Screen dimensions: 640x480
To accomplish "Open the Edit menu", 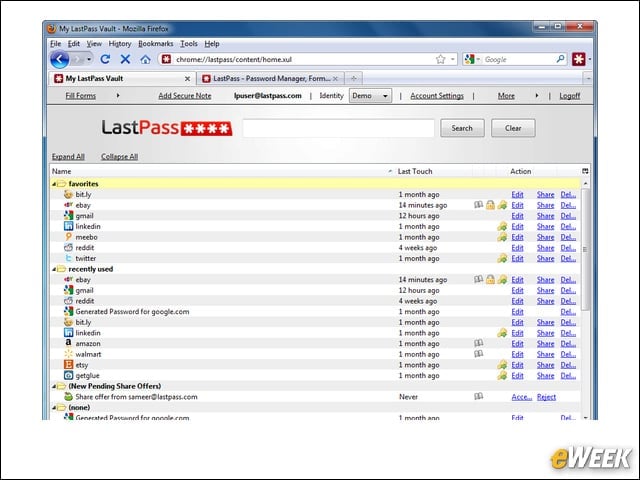I will 74,44.
